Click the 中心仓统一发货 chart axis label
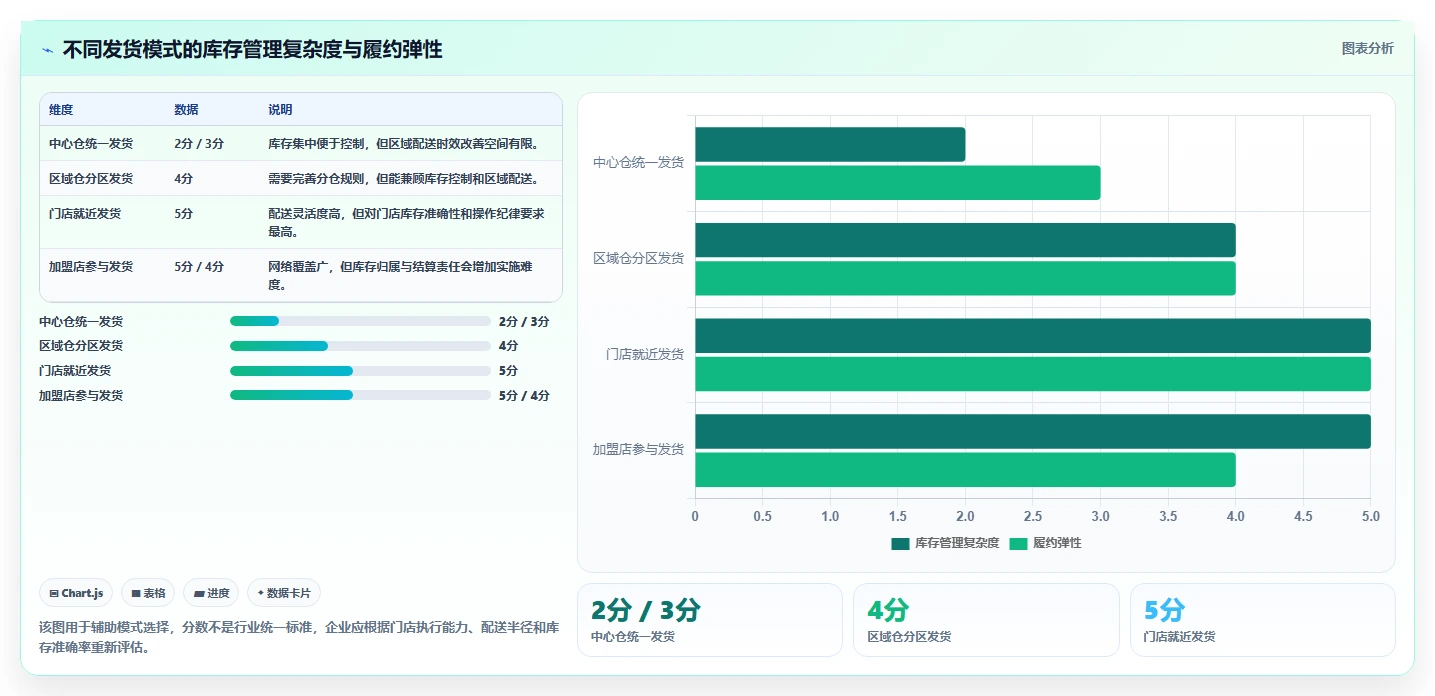This screenshot has width=1435, height=696. (x=638, y=162)
